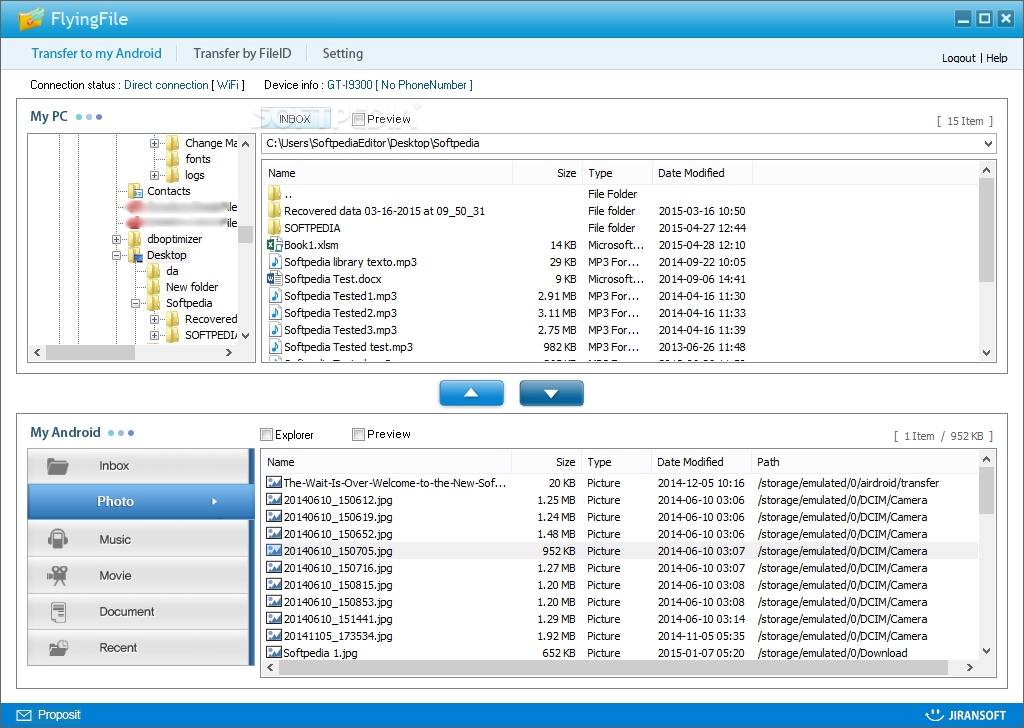Select the Movie category label
The width and height of the screenshot is (1024, 728).
115,576
